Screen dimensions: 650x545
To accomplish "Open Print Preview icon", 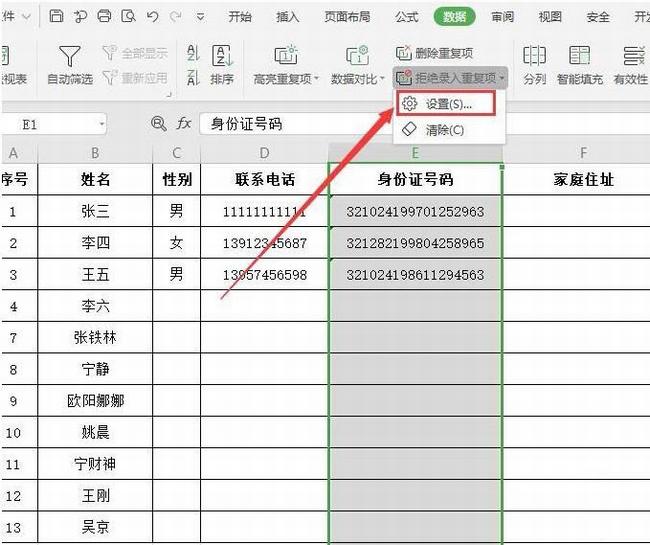I will coord(128,16).
